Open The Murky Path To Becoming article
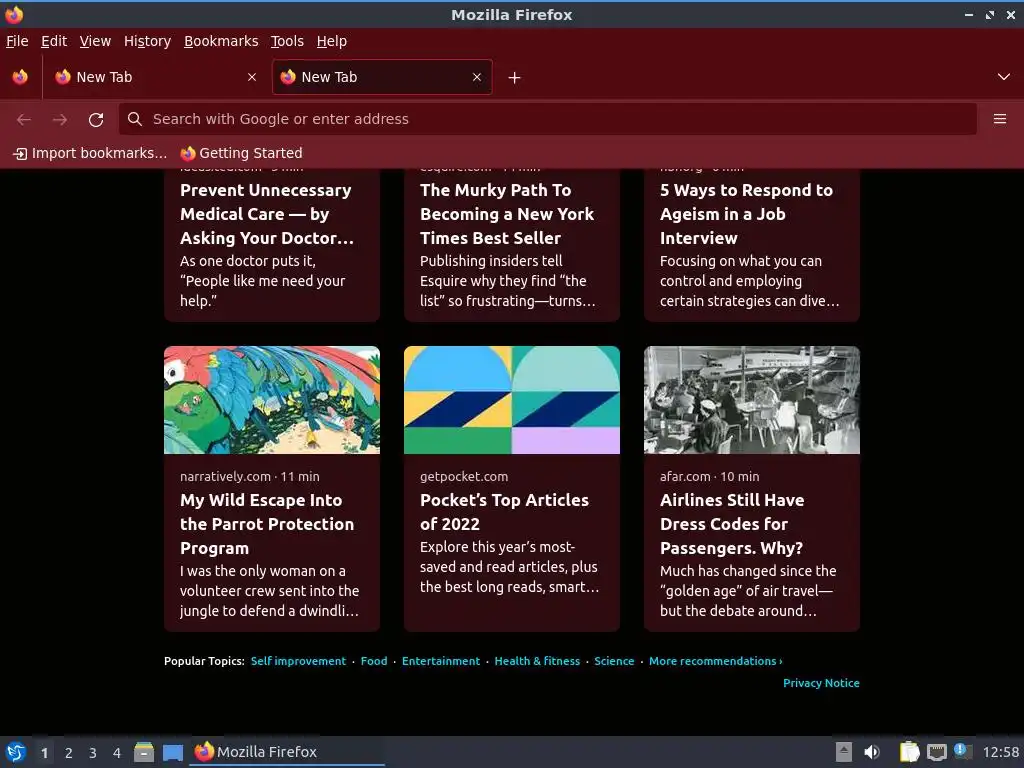Screen dimensions: 1024x768 (x=507, y=214)
